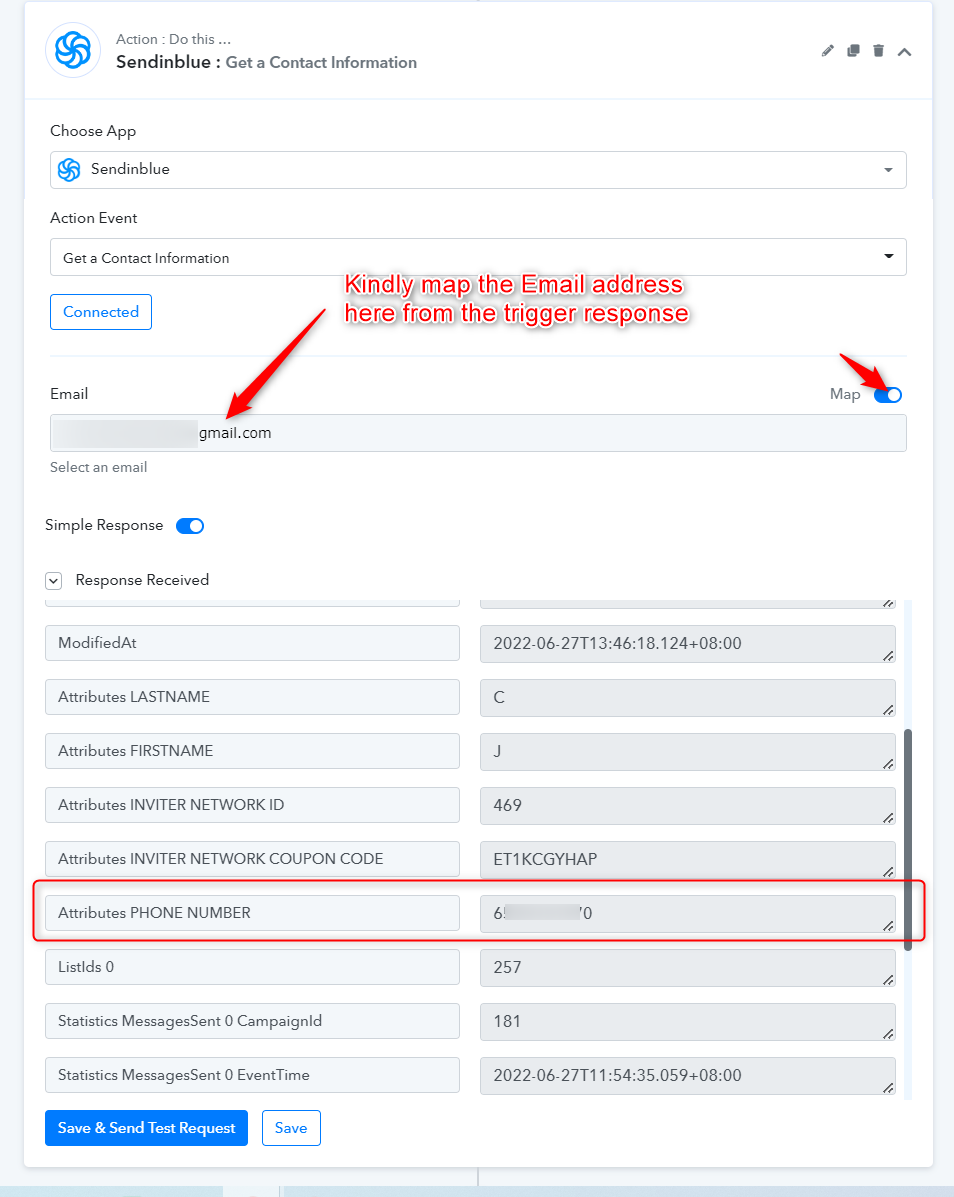Toggle the Email Map switch
The width and height of the screenshot is (954, 1197).
pyautogui.click(x=888, y=395)
